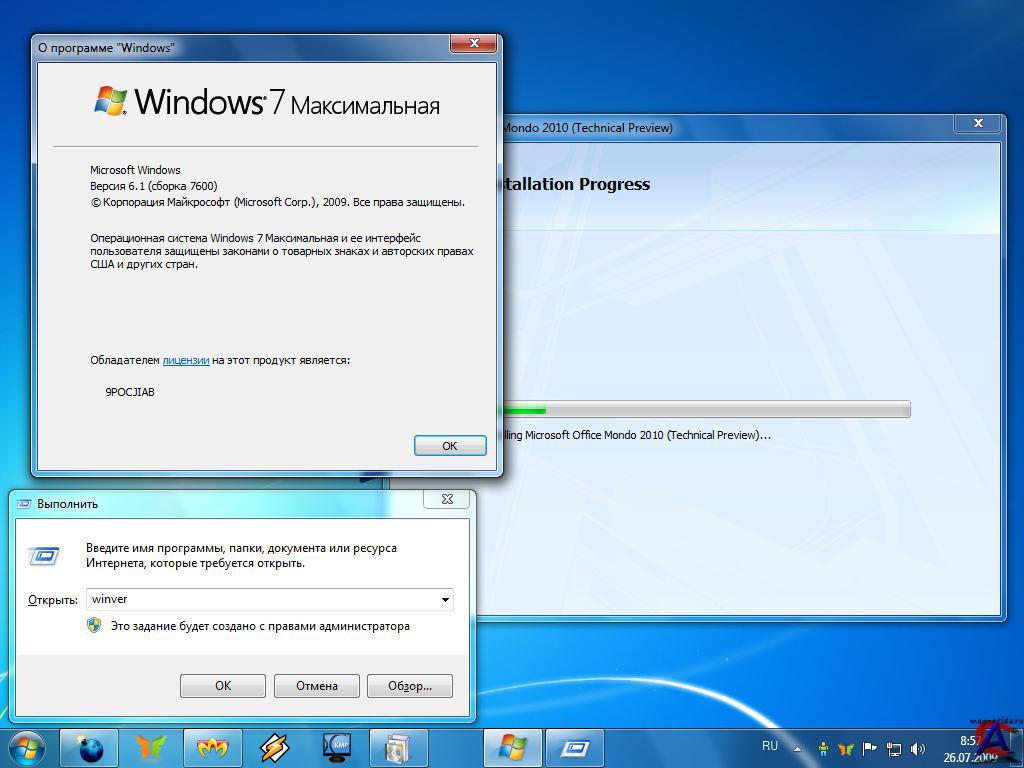Click OK in the About Windows dialog
Image resolution: width=1024 pixels, height=768 pixels.
450,446
